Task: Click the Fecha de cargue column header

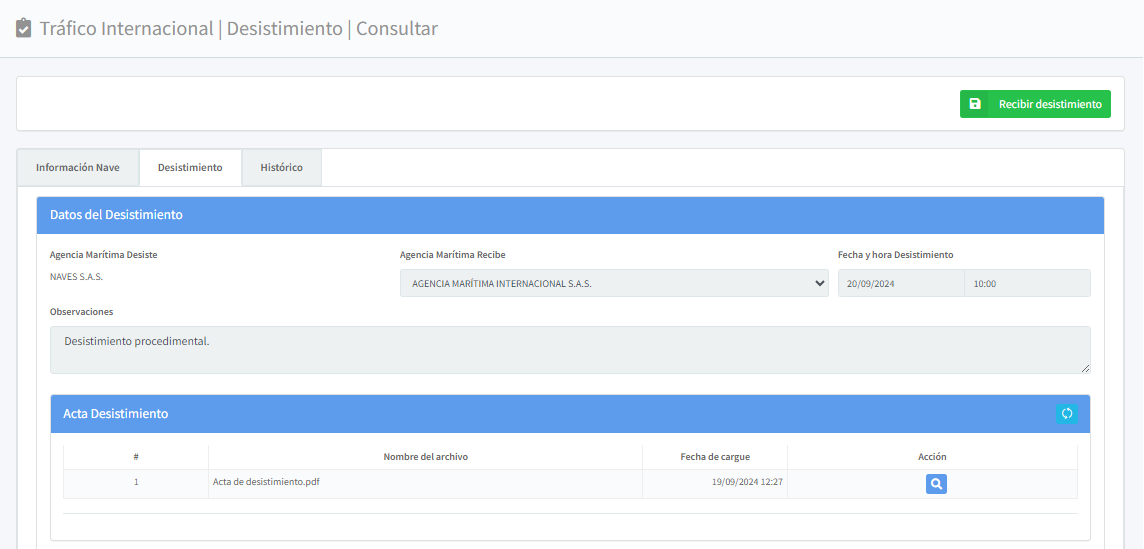Action: tap(715, 457)
